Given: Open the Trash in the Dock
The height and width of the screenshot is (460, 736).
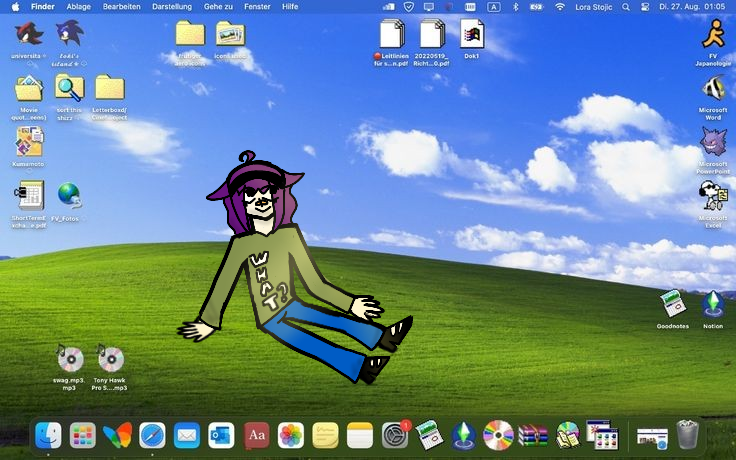Looking at the screenshot, I should pos(687,435).
